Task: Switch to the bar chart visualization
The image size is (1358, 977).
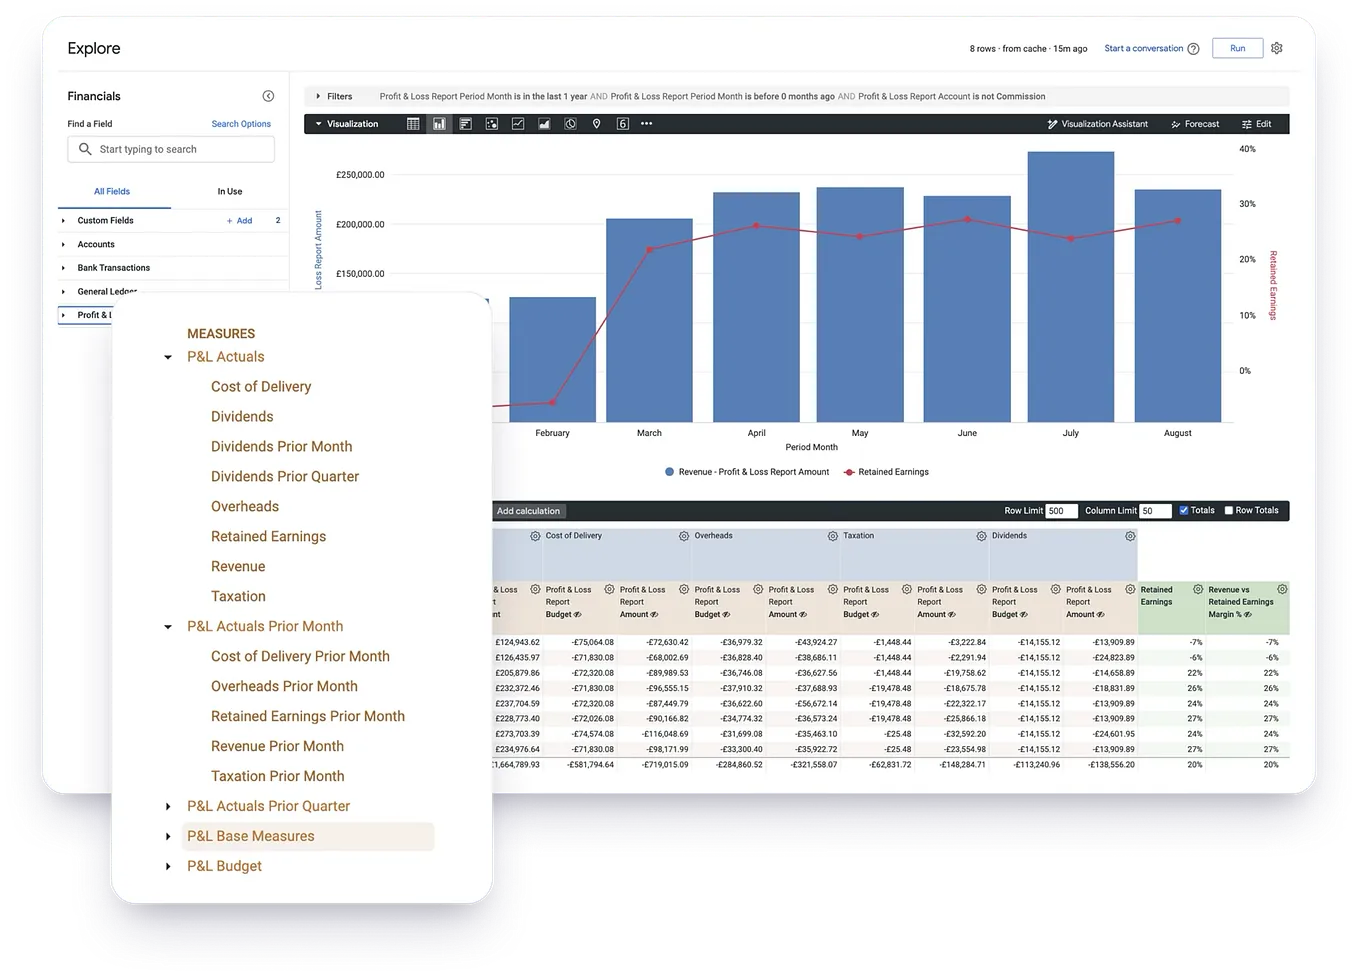Action: [x=438, y=123]
